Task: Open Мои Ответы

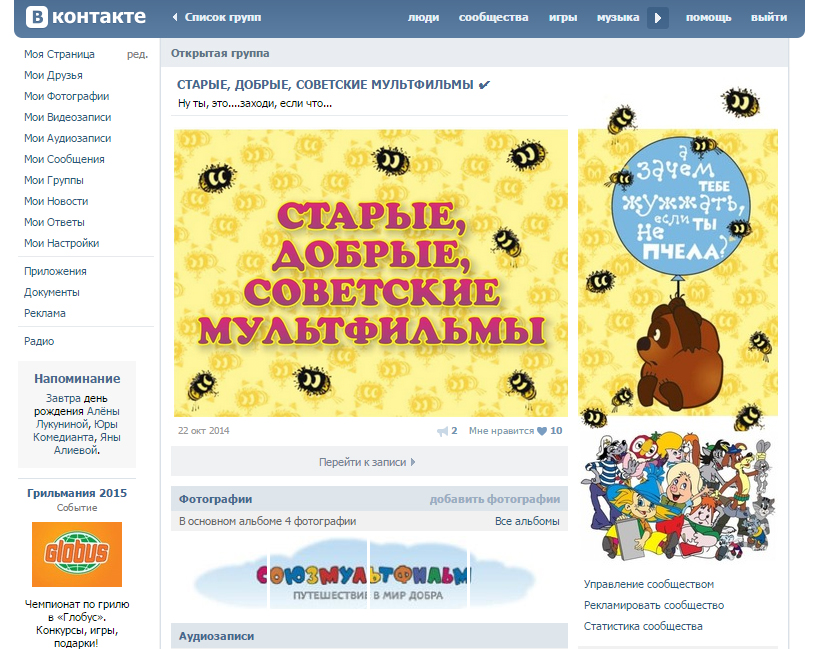Action: [54, 222]
